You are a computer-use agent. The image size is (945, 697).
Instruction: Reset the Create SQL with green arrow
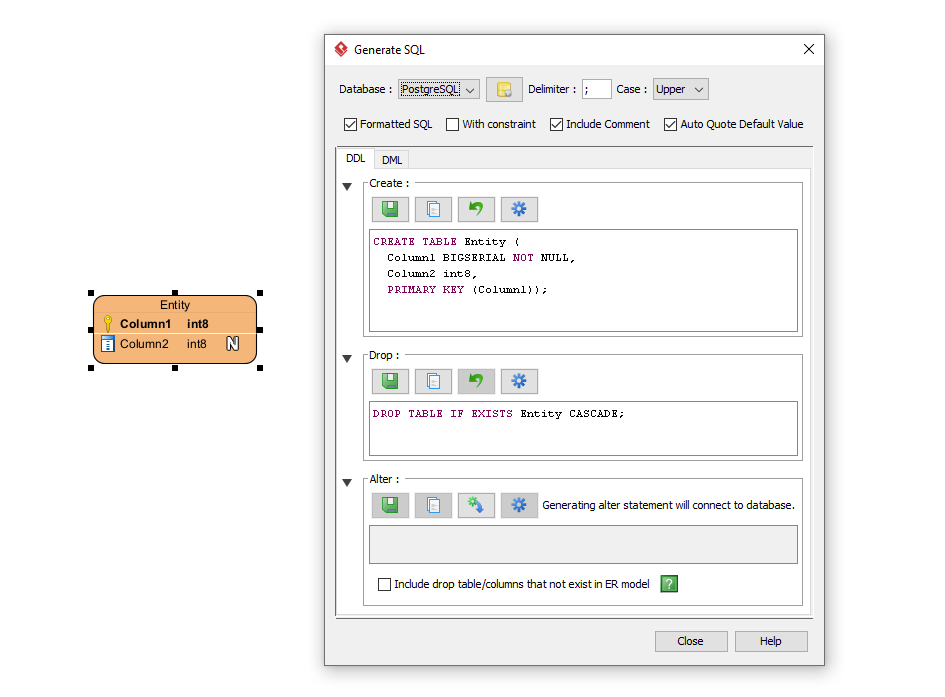pos(476,209)
